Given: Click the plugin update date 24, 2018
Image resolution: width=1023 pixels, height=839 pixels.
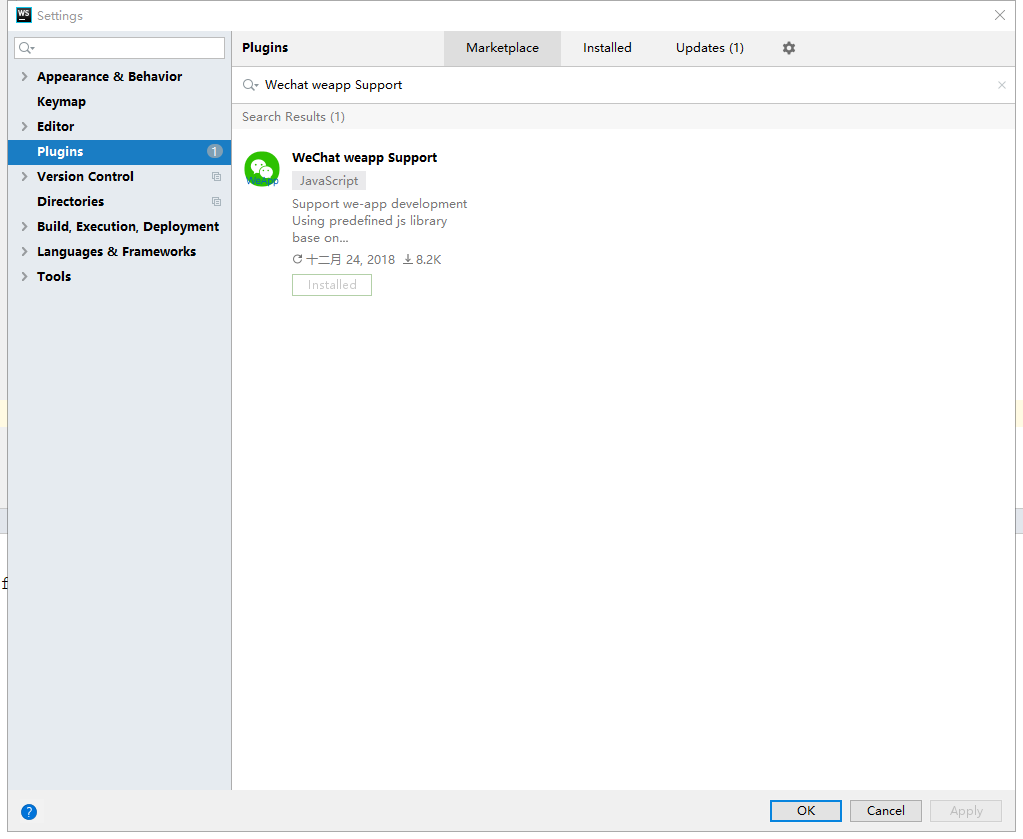Looking at the screenshot, I should pos(350,260).
